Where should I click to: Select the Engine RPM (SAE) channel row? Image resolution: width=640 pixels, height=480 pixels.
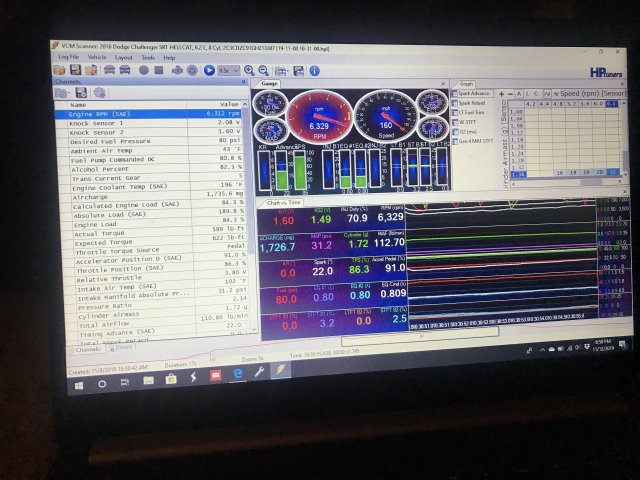pos(150,114)
